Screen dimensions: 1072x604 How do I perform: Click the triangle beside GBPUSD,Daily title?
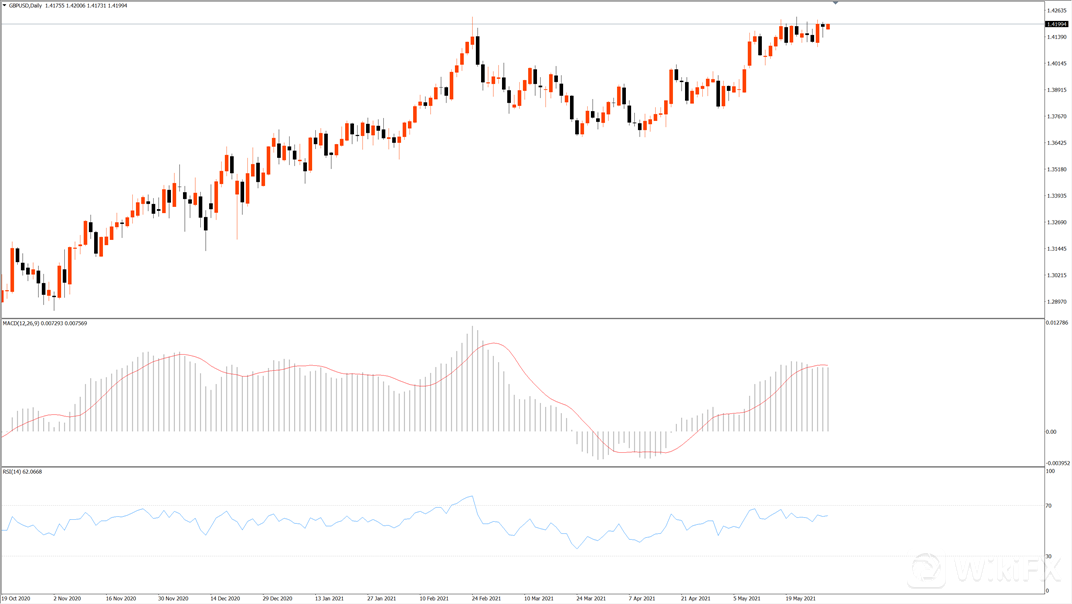[x=4, y=5]
